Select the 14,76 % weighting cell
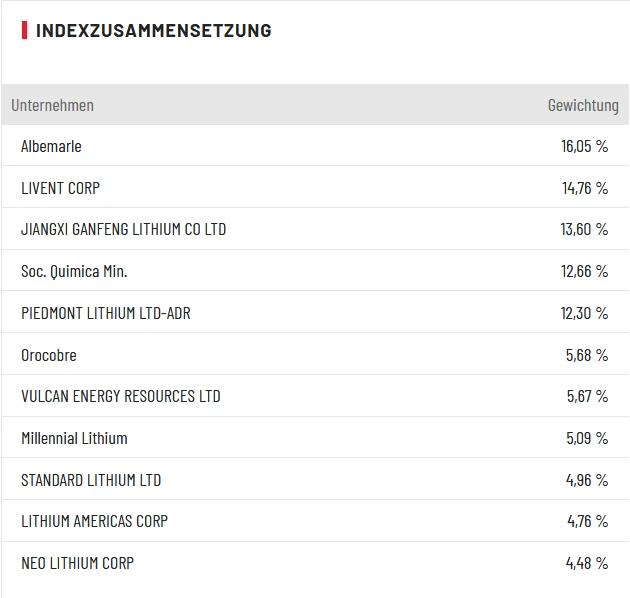The height and width of the screenshot is (598, 630). [x=584, y=188]
